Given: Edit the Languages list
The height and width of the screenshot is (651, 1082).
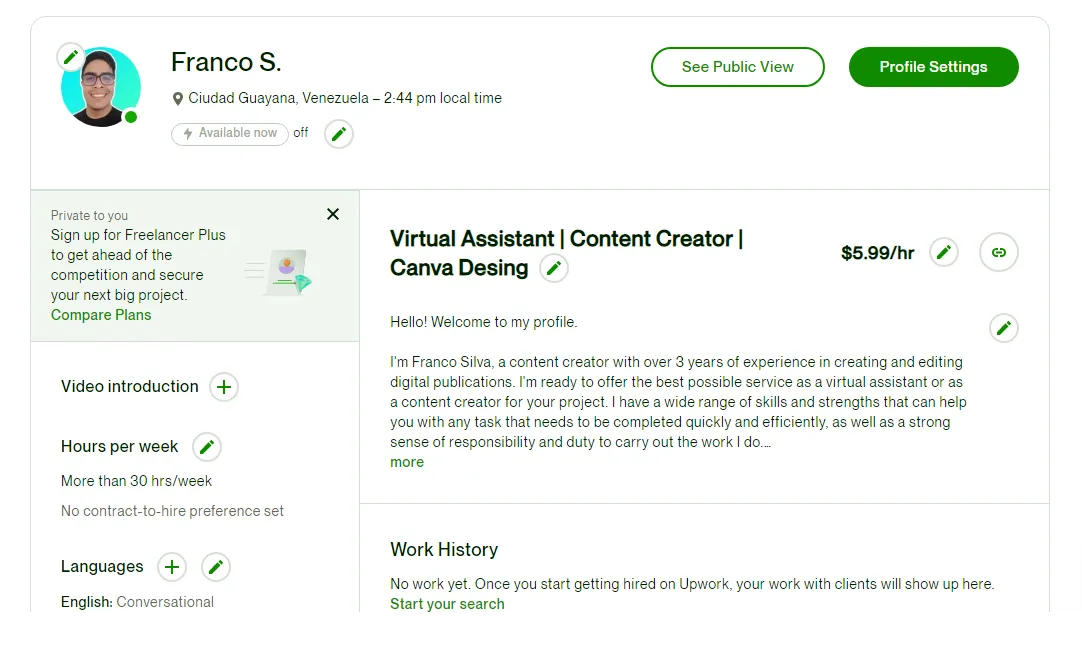Looking at the screenshot, I should click(x=216, y=567).
